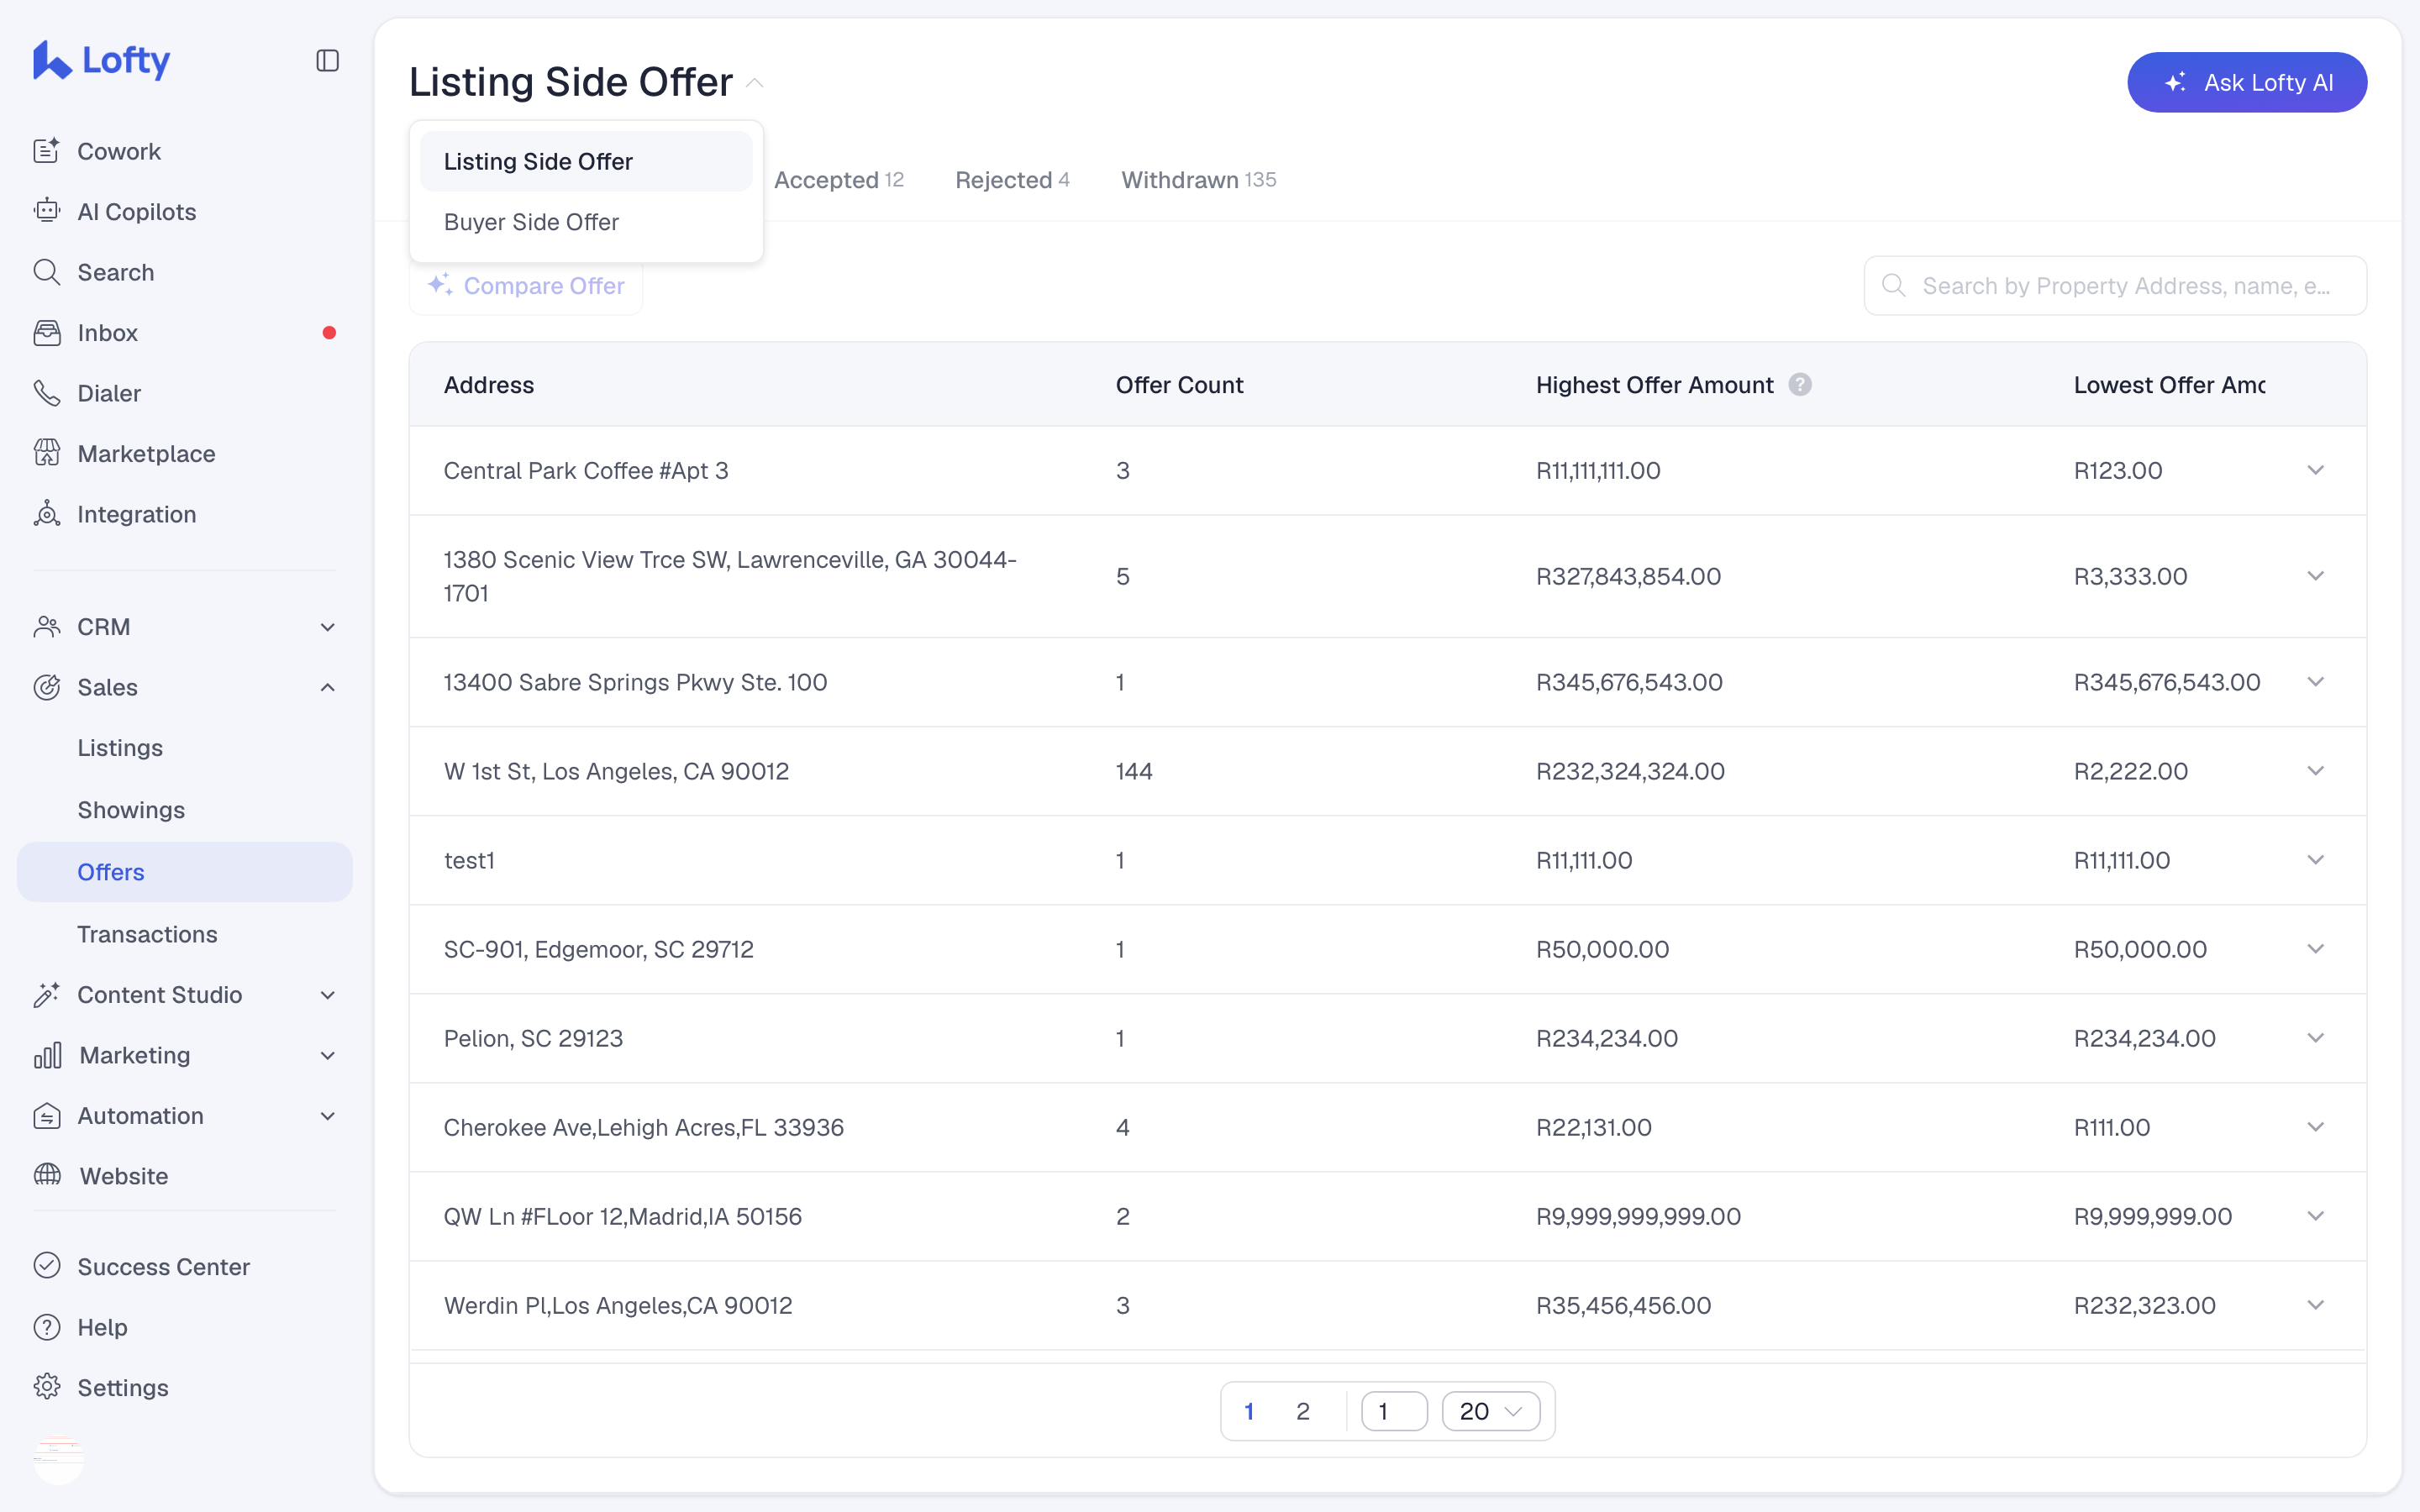The width and height of the screenshot is (2420, 1512).
Task: Open the page size 20 dropdown
Action: 1490,1411
